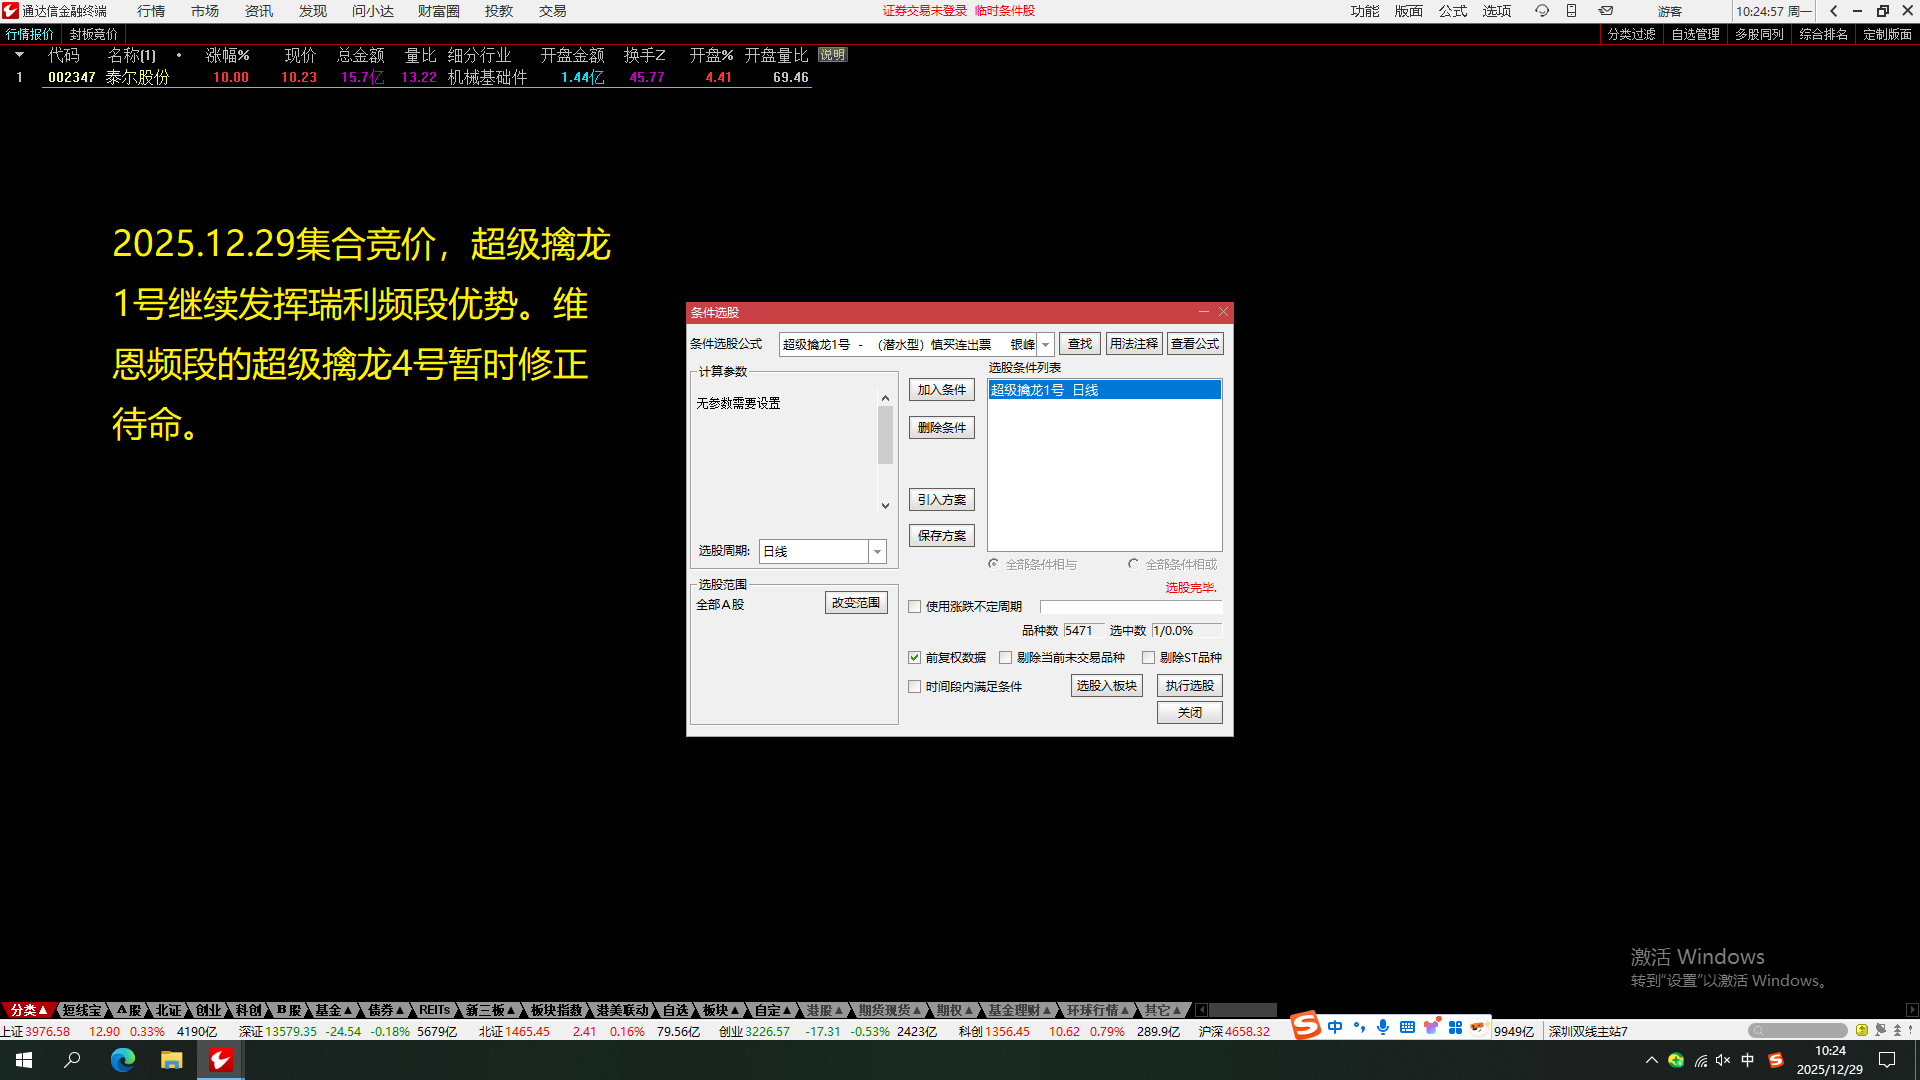The height and width of the screenshot is (1080, 1920).
Task: Click the 加入条件 button
Action: coord(941,390)
